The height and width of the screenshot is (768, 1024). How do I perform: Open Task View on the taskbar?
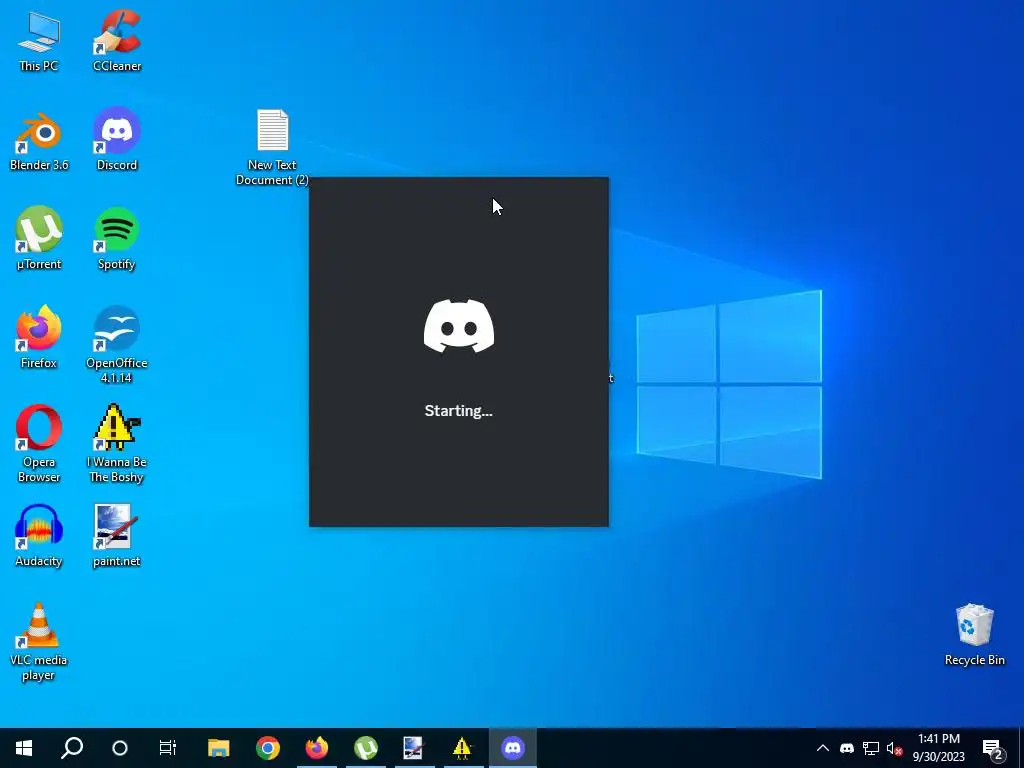point(168,748)
